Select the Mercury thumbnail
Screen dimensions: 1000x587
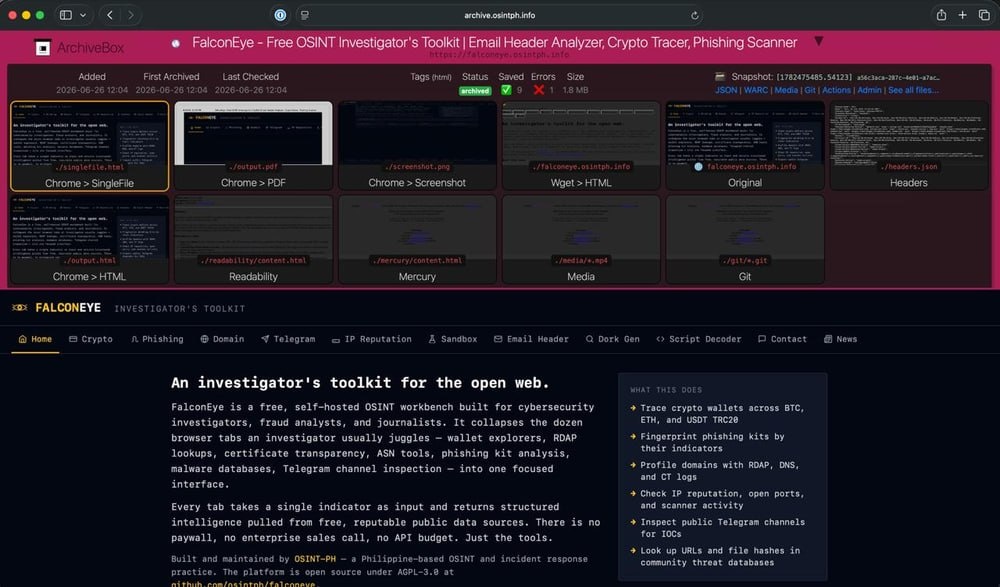[x=417, y=239]
